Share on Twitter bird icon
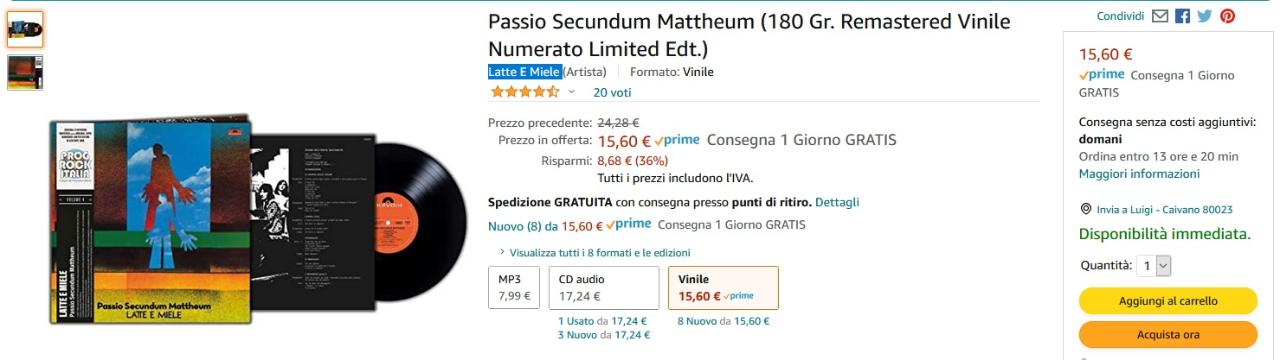 [x=1204, y=16]
